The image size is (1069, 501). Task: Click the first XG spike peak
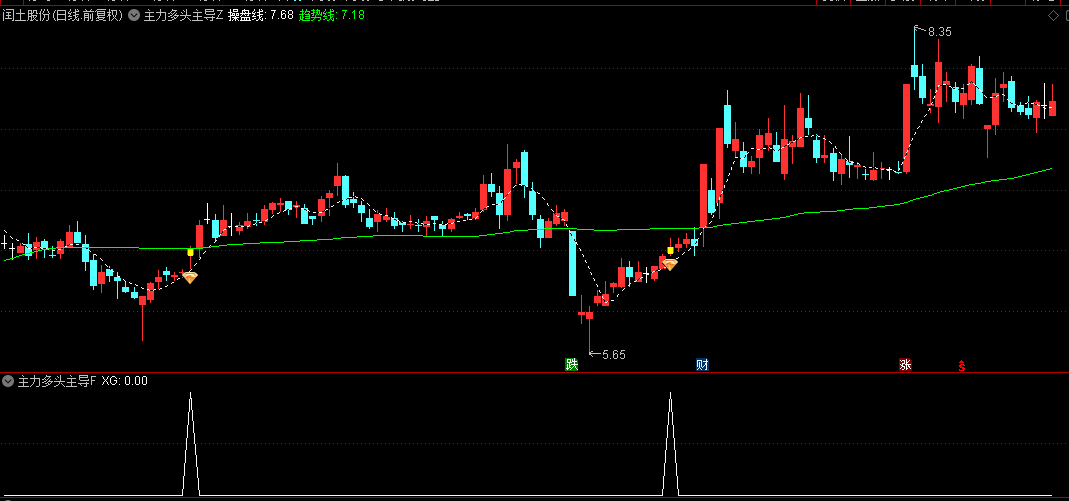[x=191, y=394]
